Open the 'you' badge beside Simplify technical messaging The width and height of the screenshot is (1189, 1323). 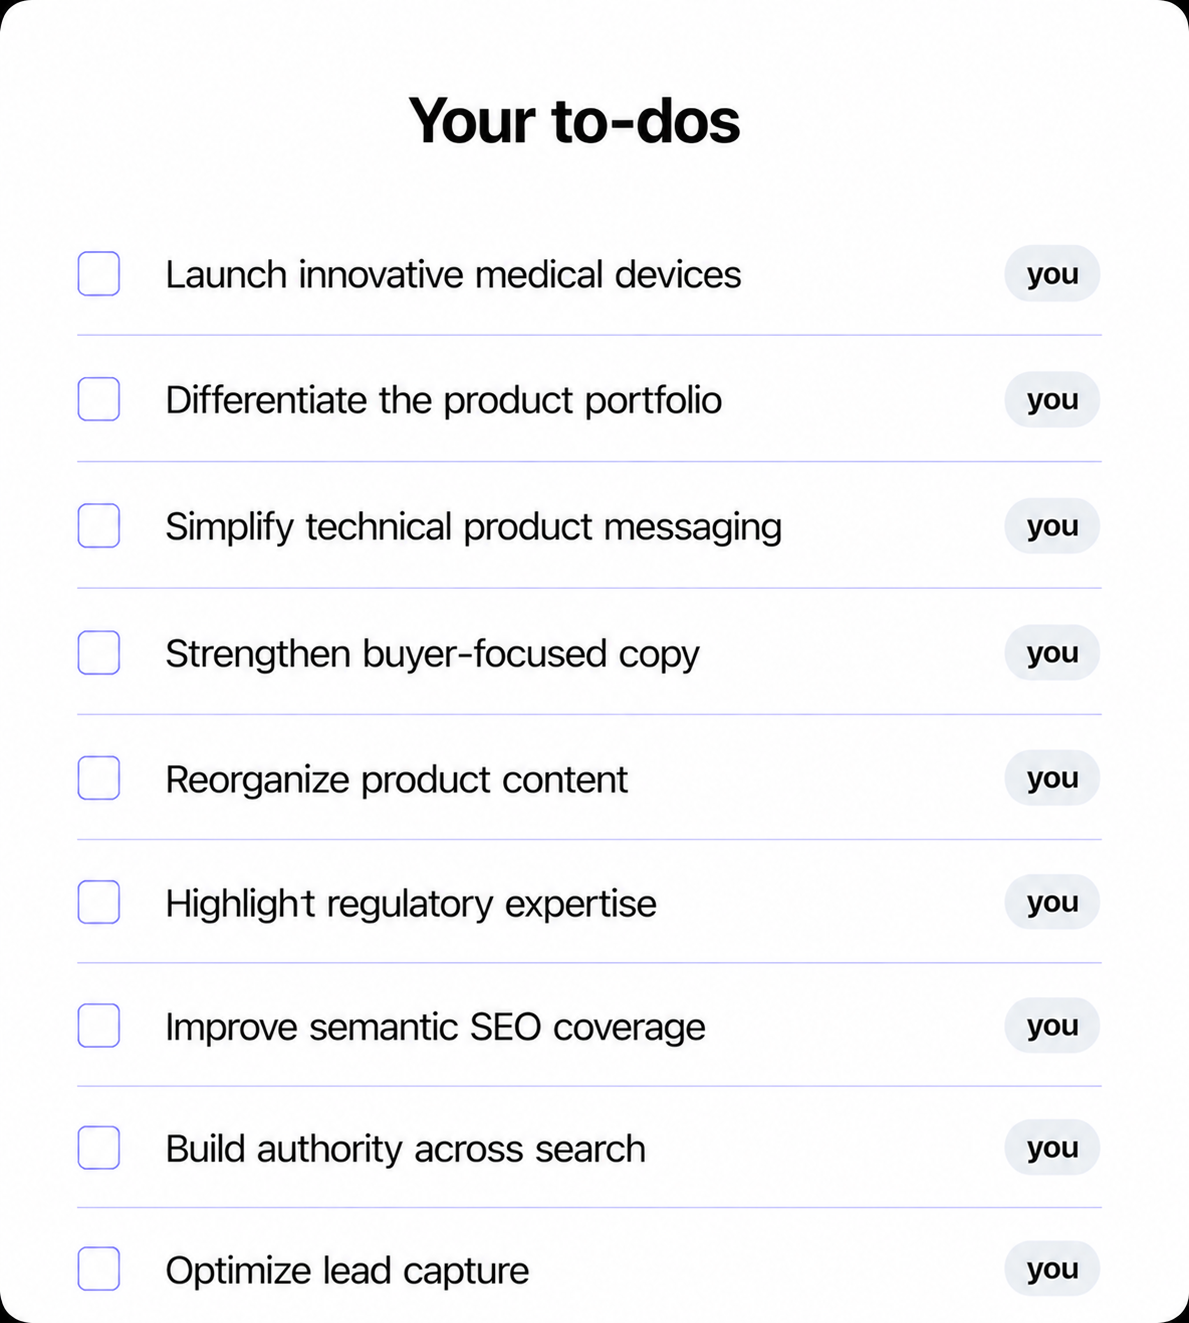[x=1052, y=526]
